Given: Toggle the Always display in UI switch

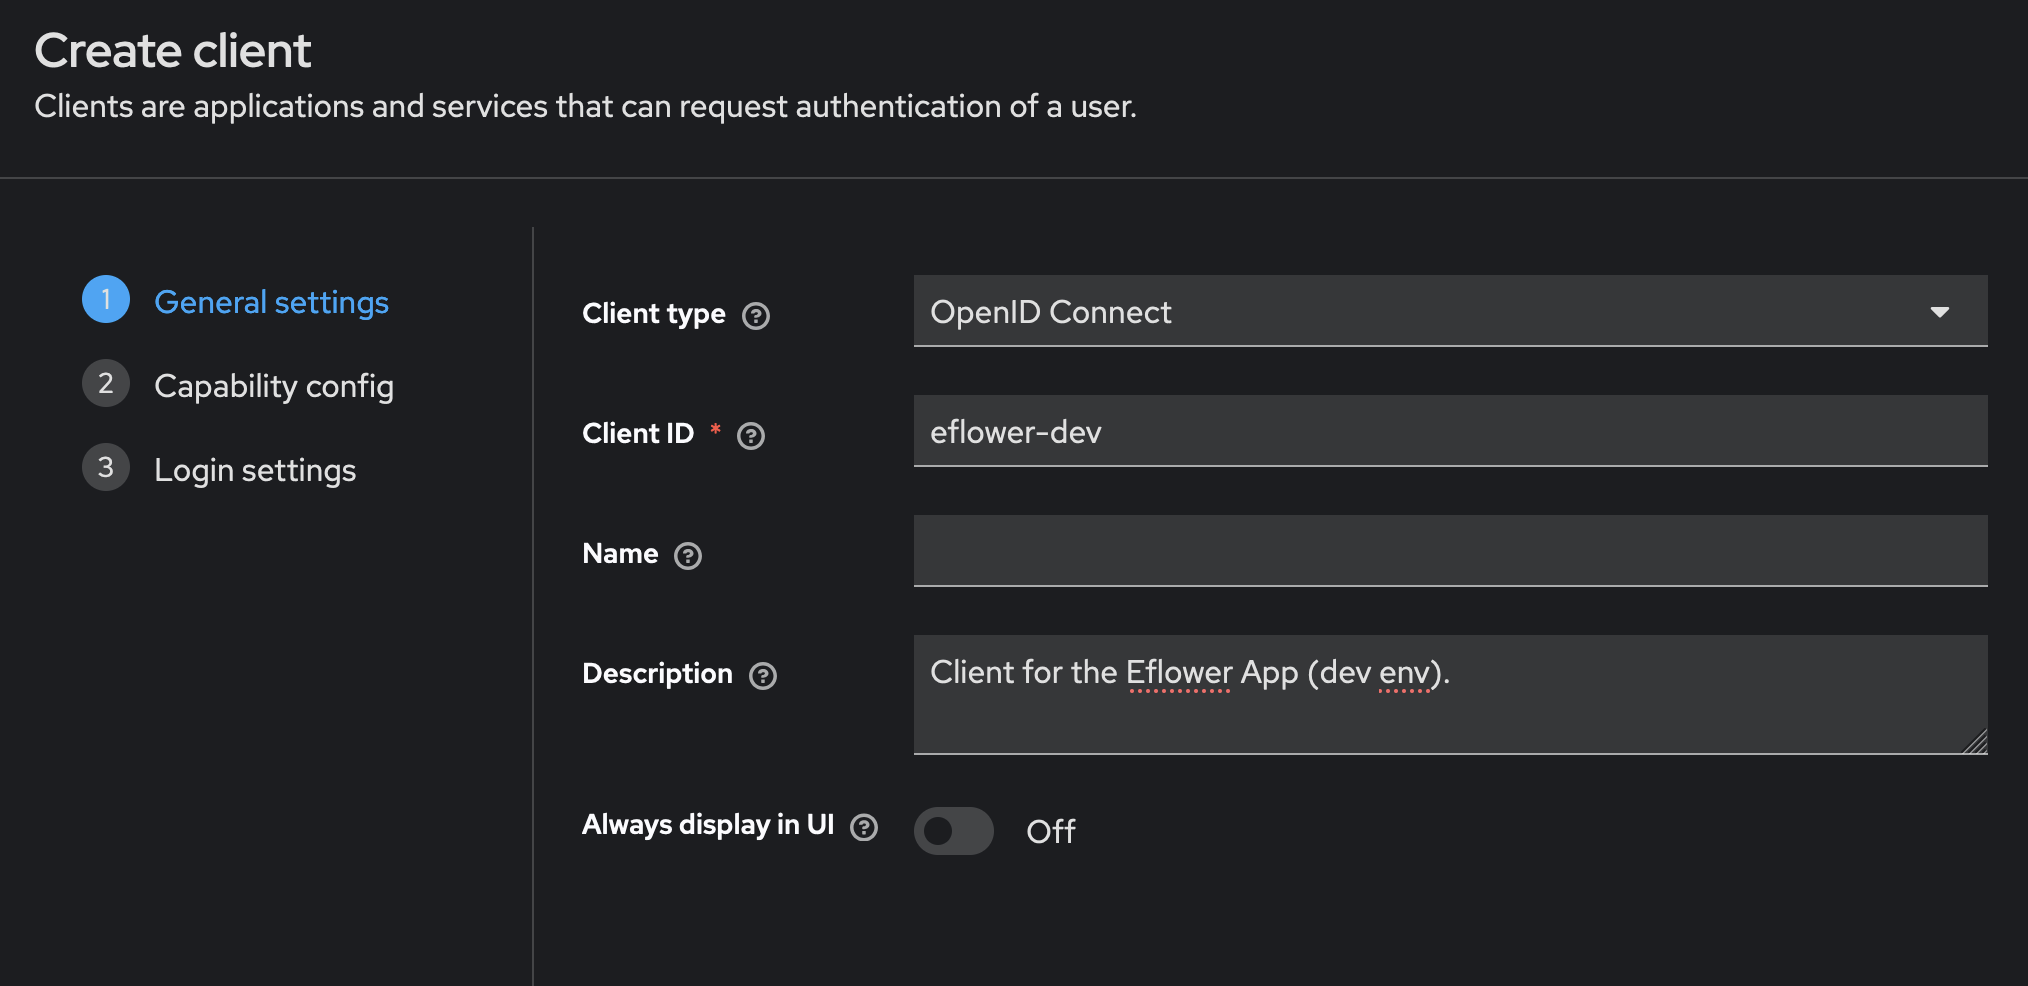Looking at the screenshot, I should (x=954, y=831).
